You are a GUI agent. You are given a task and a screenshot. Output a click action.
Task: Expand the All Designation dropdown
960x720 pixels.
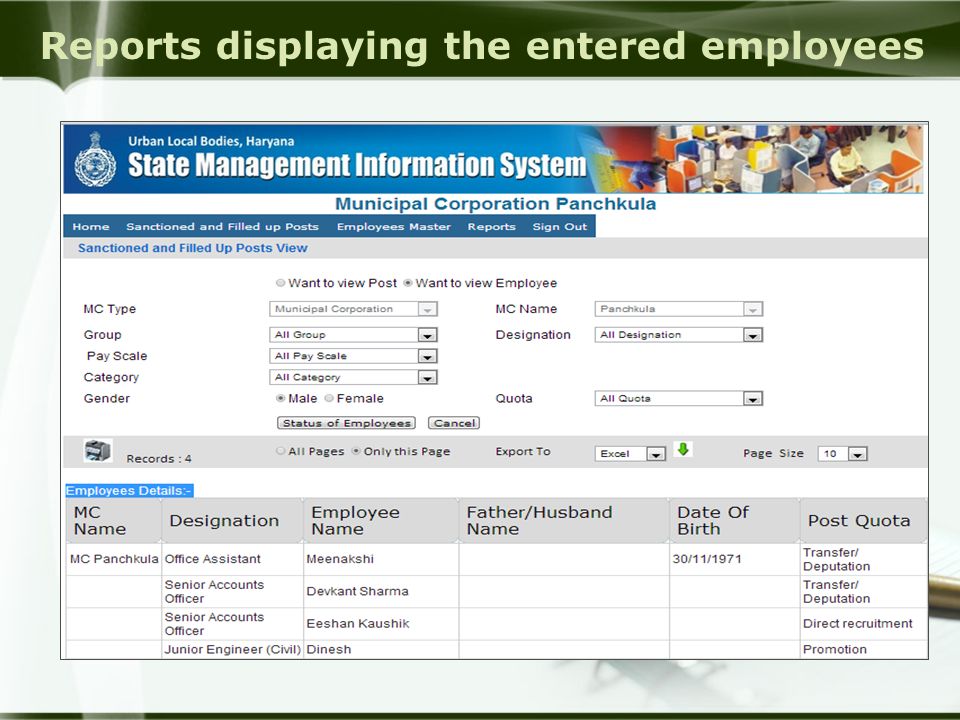pos(678,335)
